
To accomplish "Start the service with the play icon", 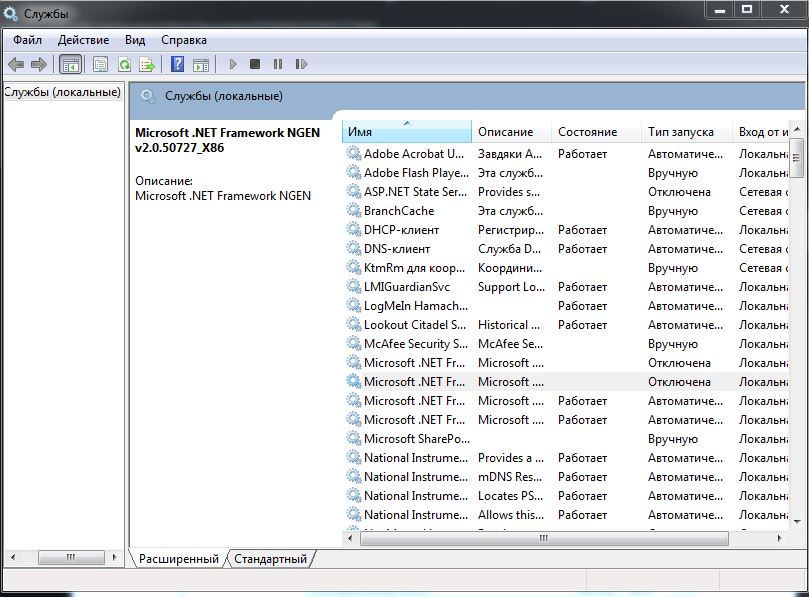I will point(233,64).
